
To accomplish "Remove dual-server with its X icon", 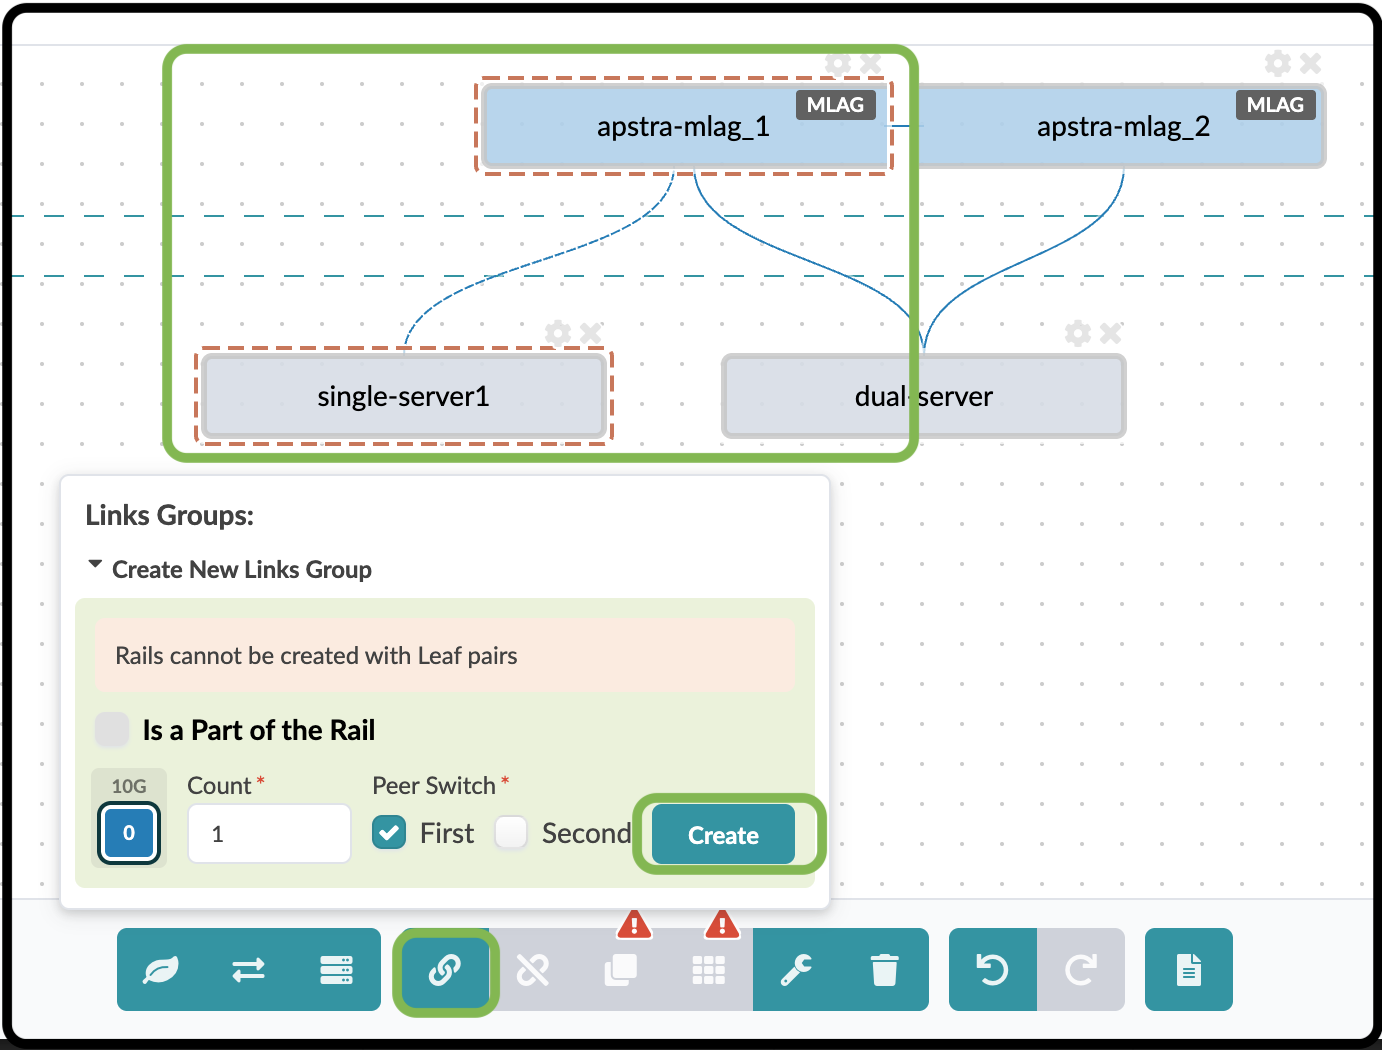I will [x=1110, y=333].
